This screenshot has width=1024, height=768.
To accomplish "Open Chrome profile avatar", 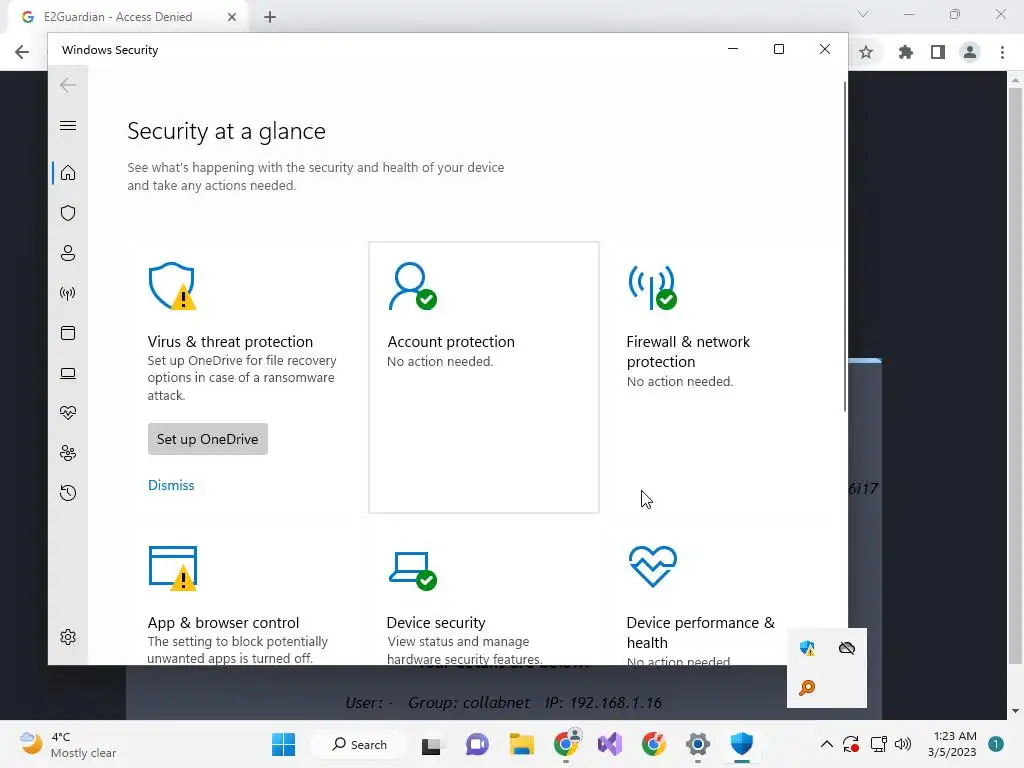I will click(970, 52).
